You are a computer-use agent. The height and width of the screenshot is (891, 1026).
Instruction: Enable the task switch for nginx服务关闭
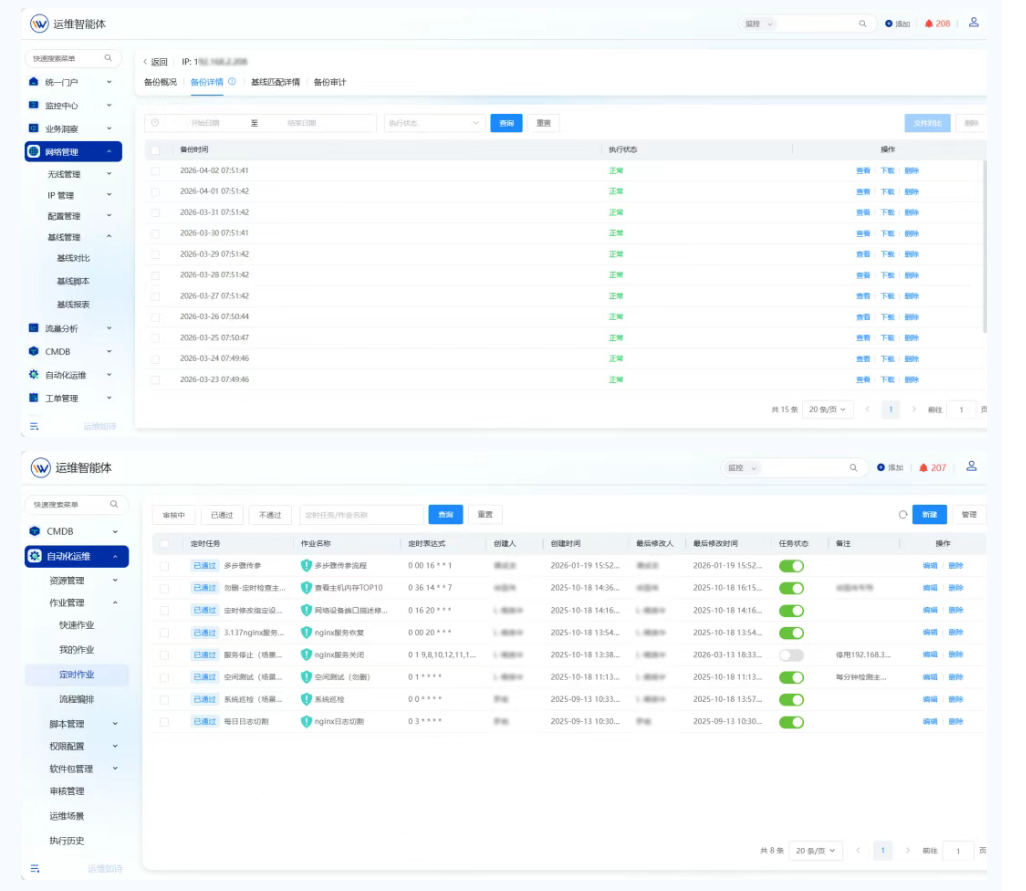click(x=791, y=655)
